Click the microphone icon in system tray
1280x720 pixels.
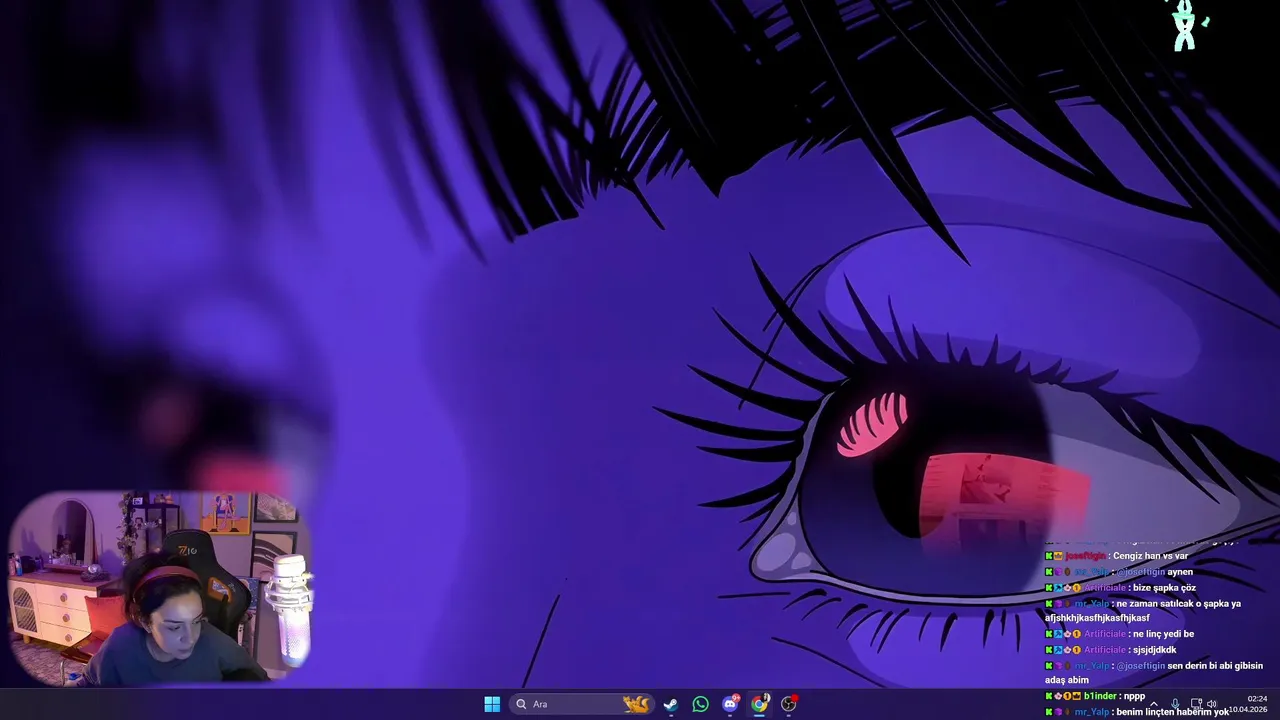(1175, 704)
